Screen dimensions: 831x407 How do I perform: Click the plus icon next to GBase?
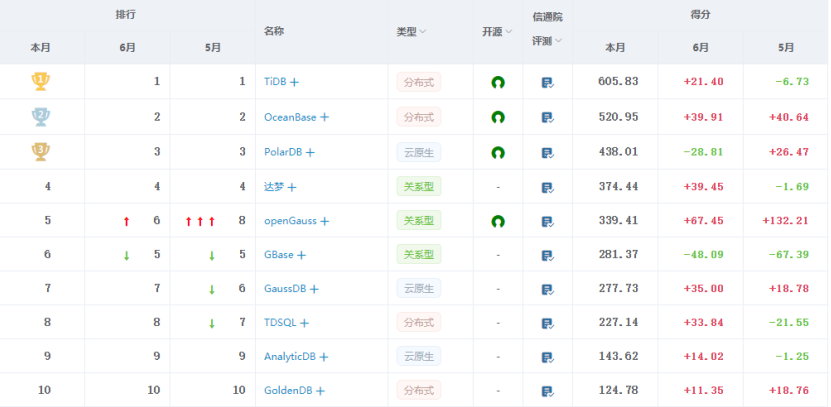(301, 255)
